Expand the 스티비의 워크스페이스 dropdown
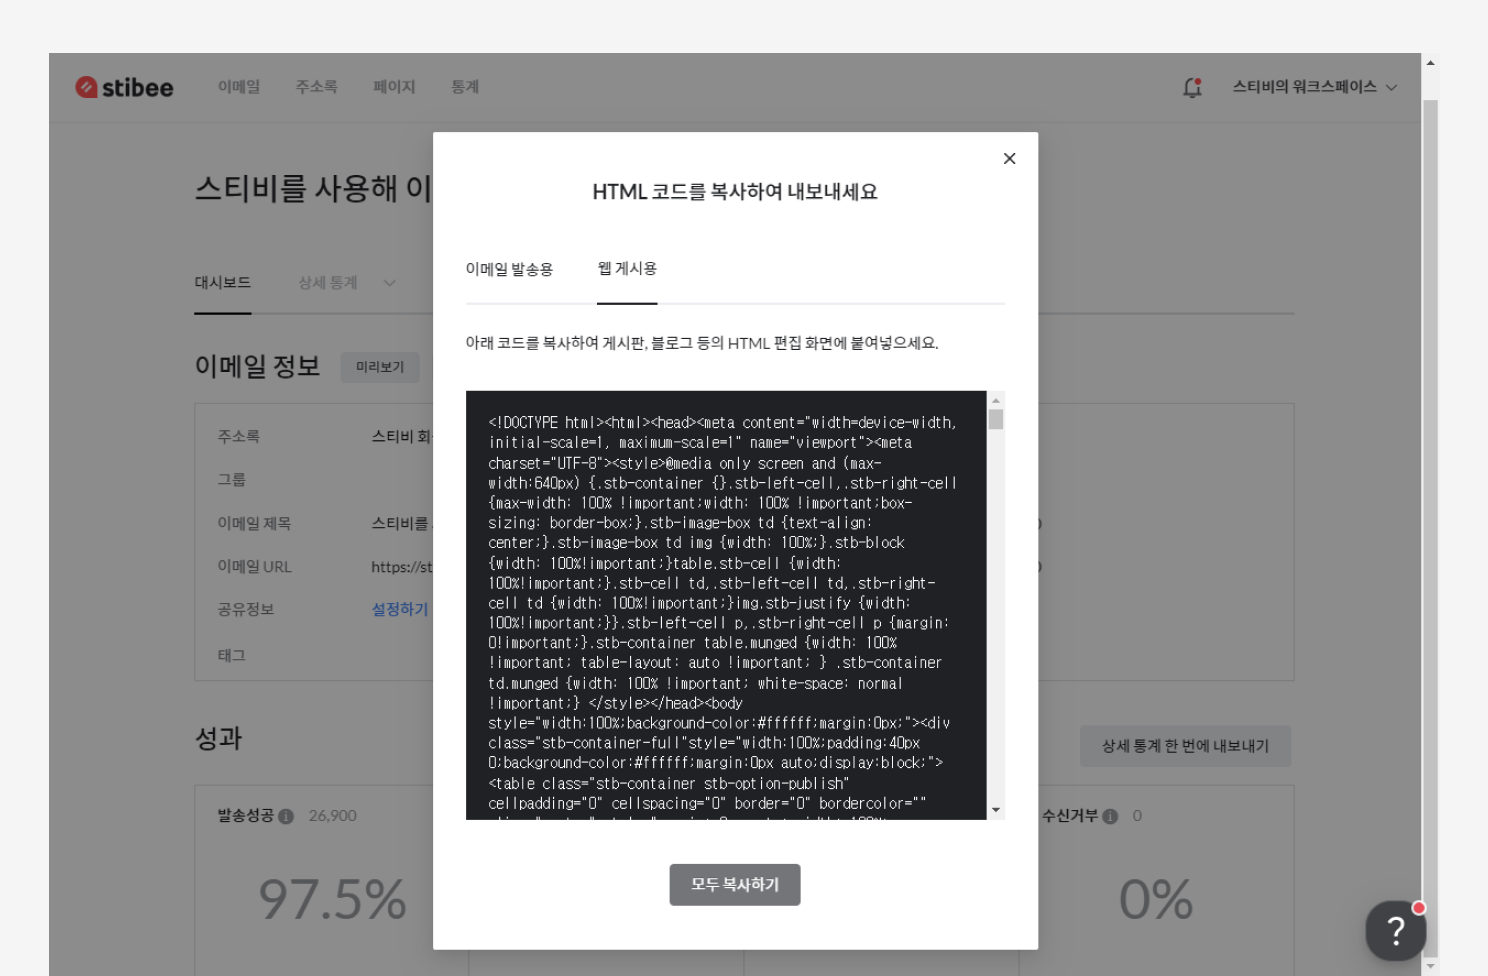 point(1314,87)
